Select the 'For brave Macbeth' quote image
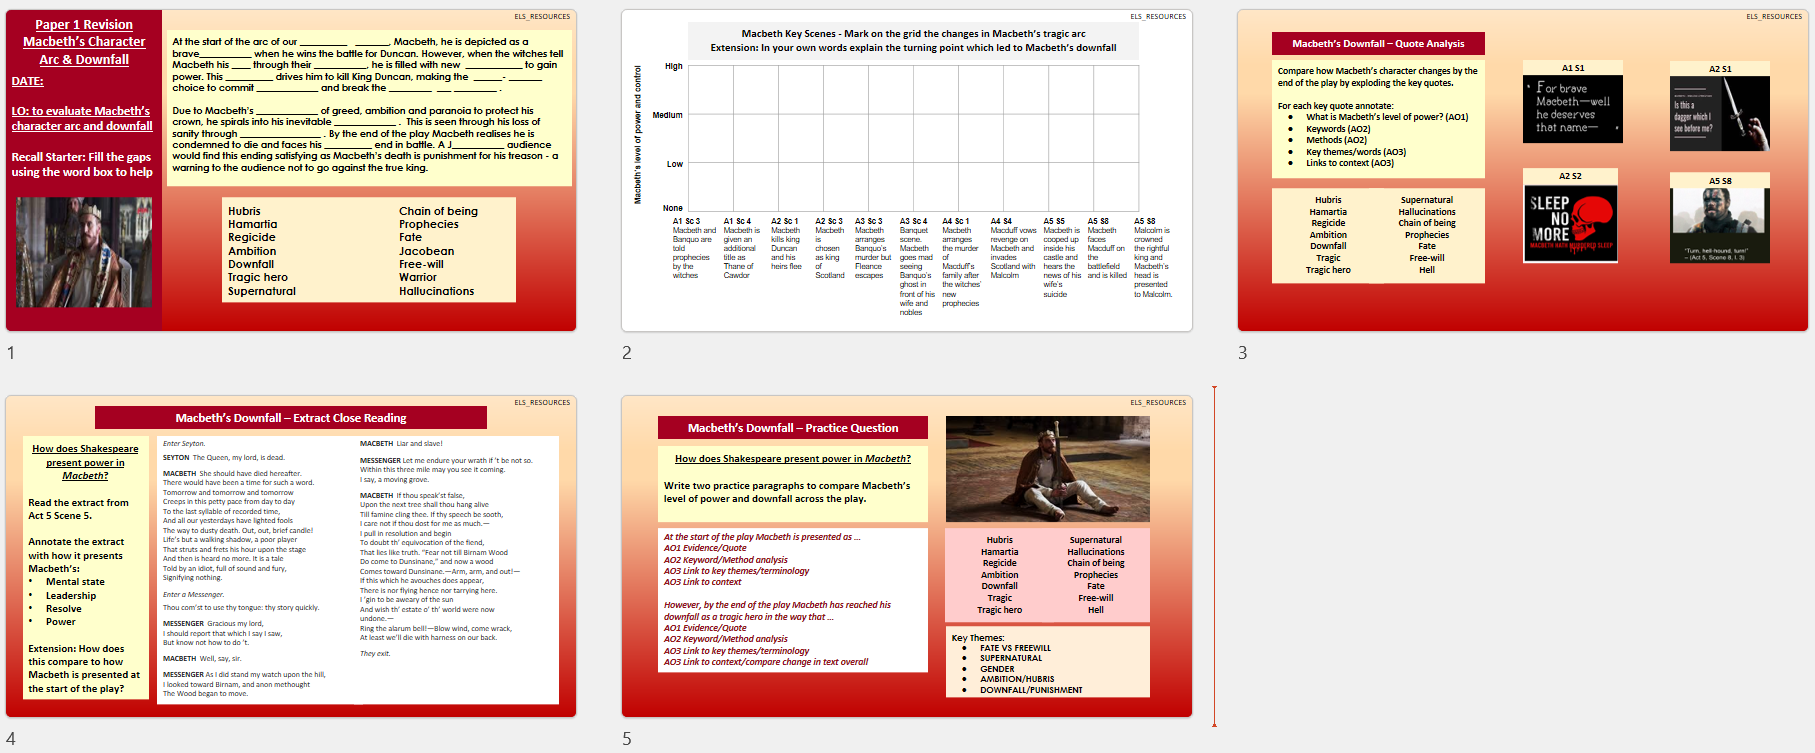This screenshot has width=1815, height=753. (1572, 108)
